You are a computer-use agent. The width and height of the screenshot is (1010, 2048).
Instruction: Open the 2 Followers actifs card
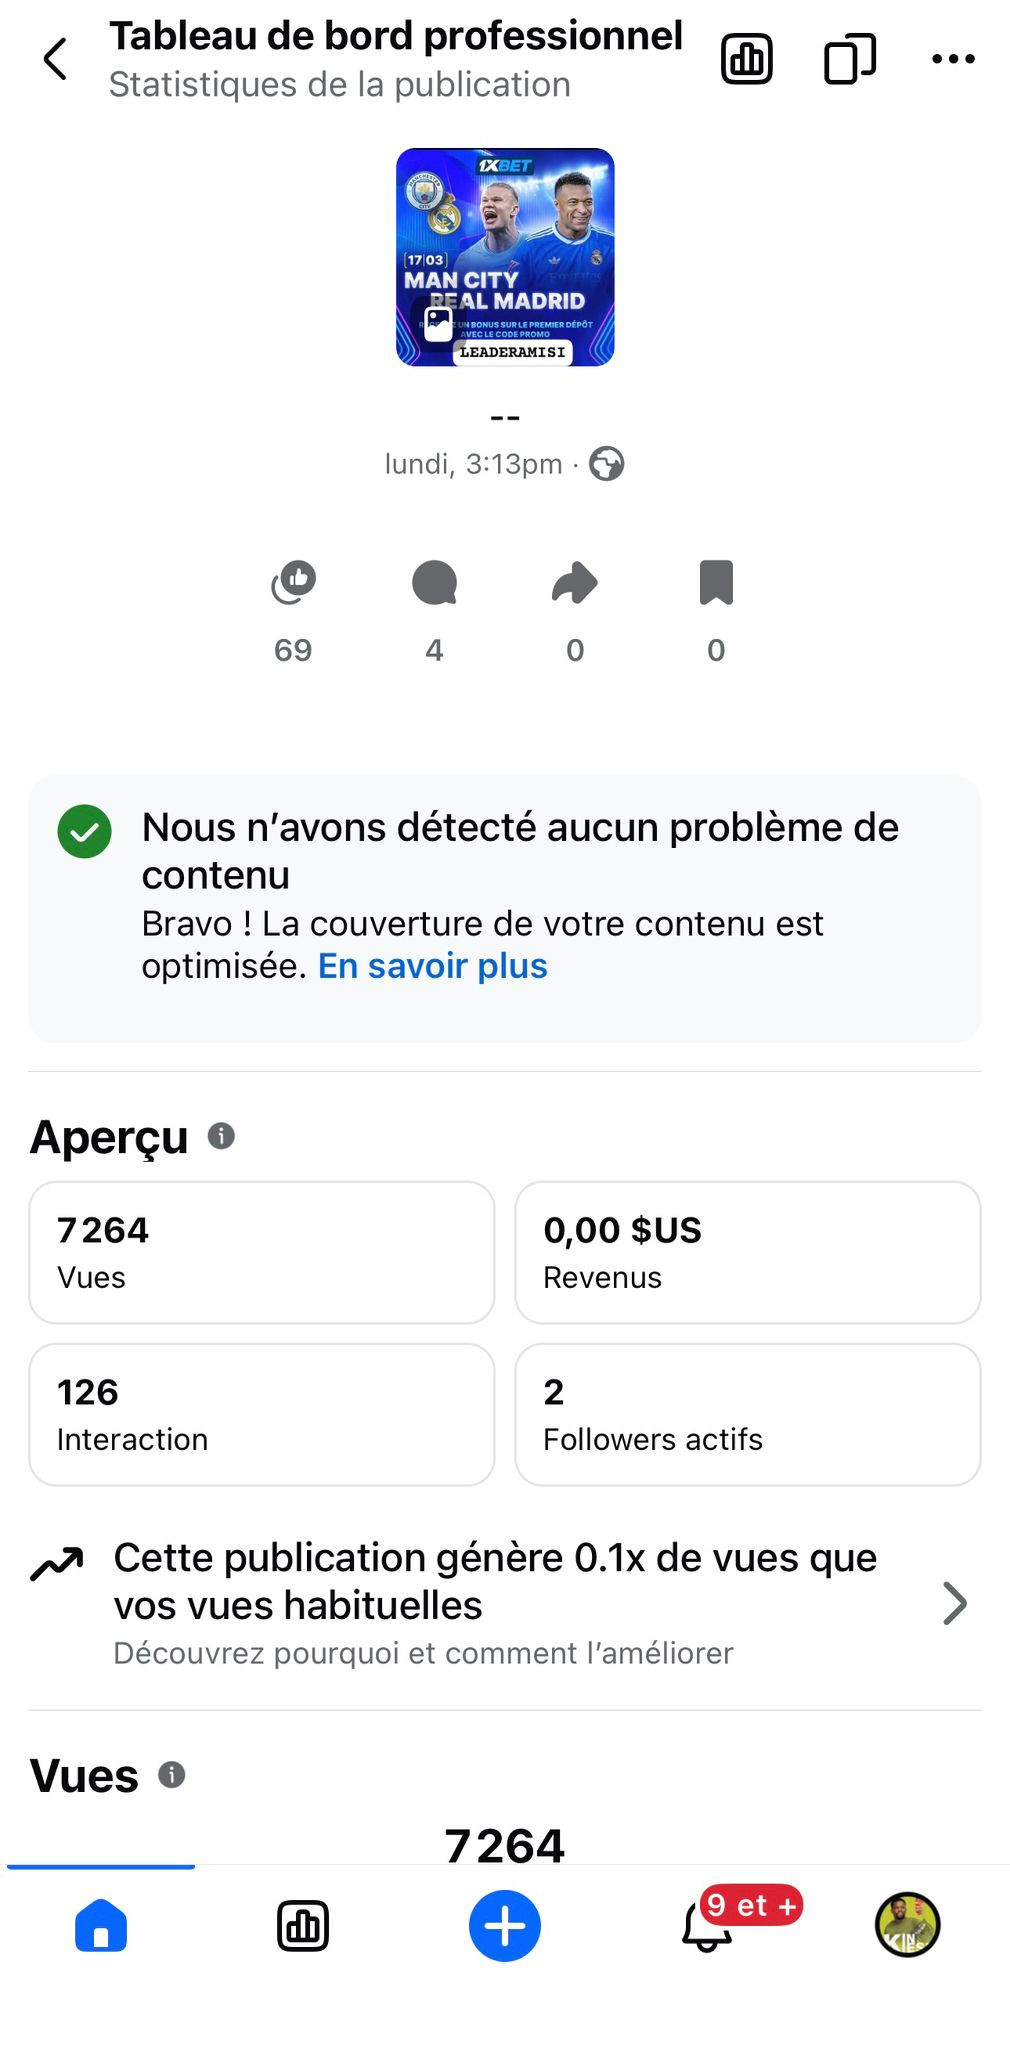tap(747, 1414)
